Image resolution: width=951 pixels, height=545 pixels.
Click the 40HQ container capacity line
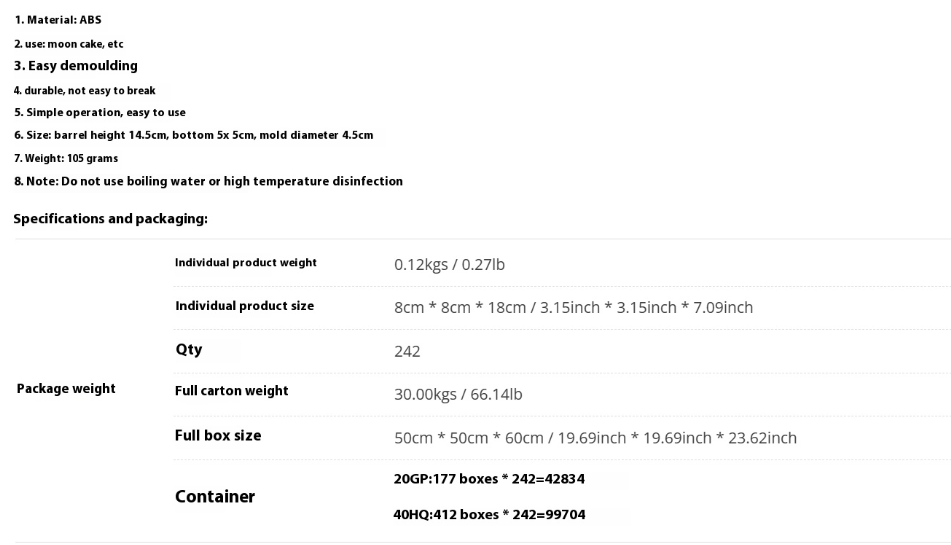coord(489,515)
